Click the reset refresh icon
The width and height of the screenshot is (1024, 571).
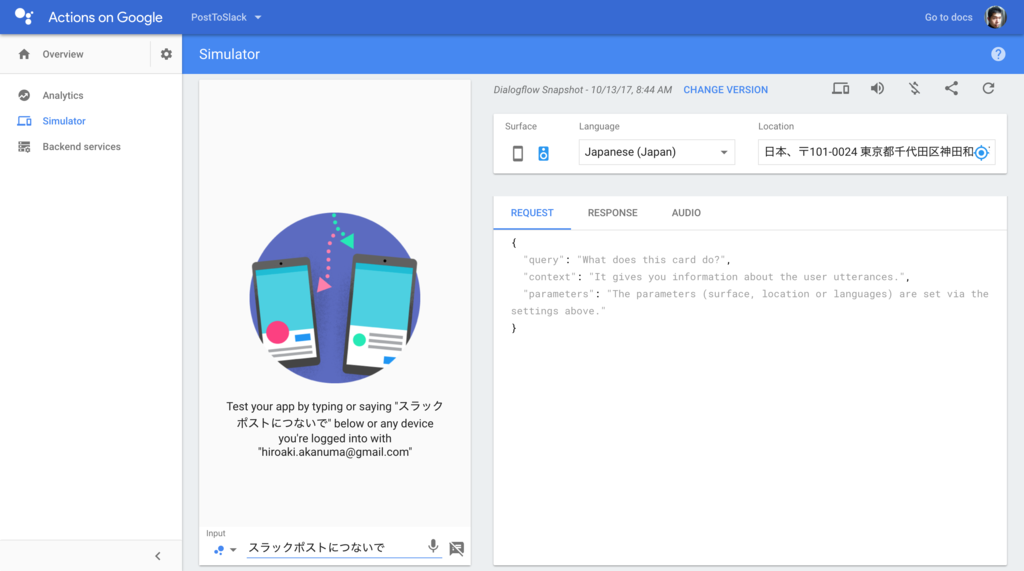pyautogui.click(x=989, y=89)
